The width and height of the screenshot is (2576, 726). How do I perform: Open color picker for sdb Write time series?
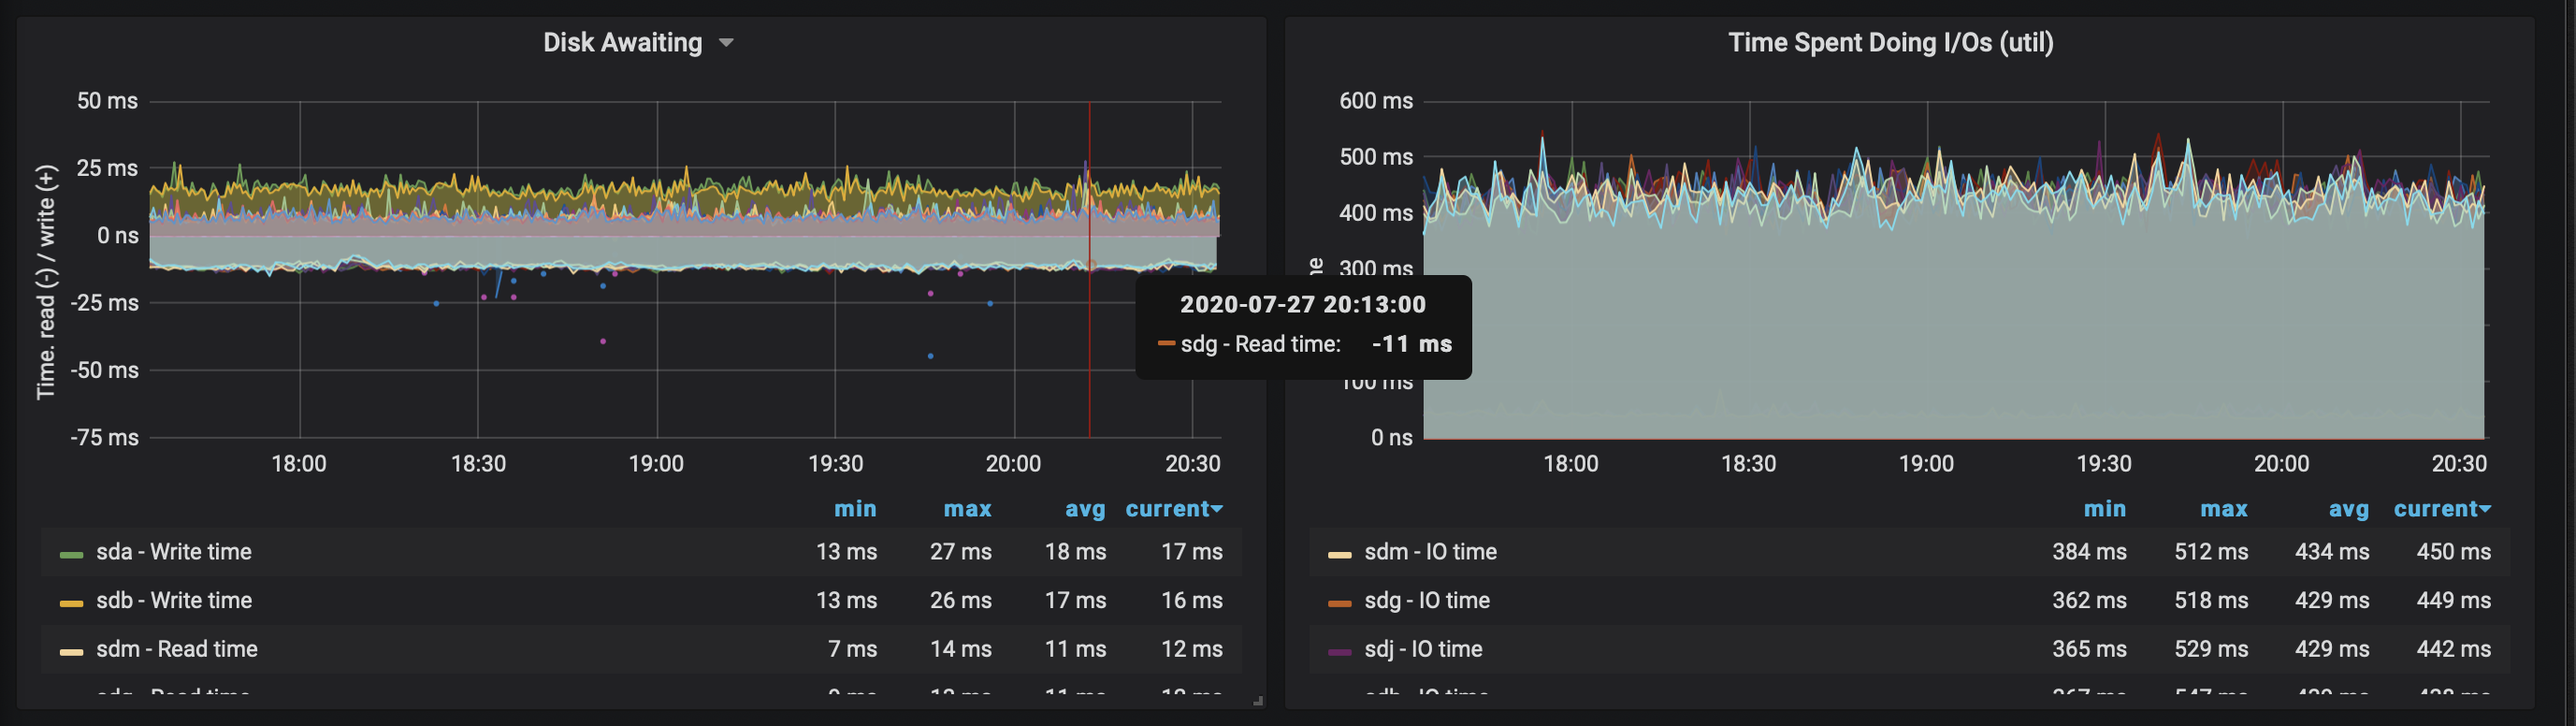click(x=71, y=603)
